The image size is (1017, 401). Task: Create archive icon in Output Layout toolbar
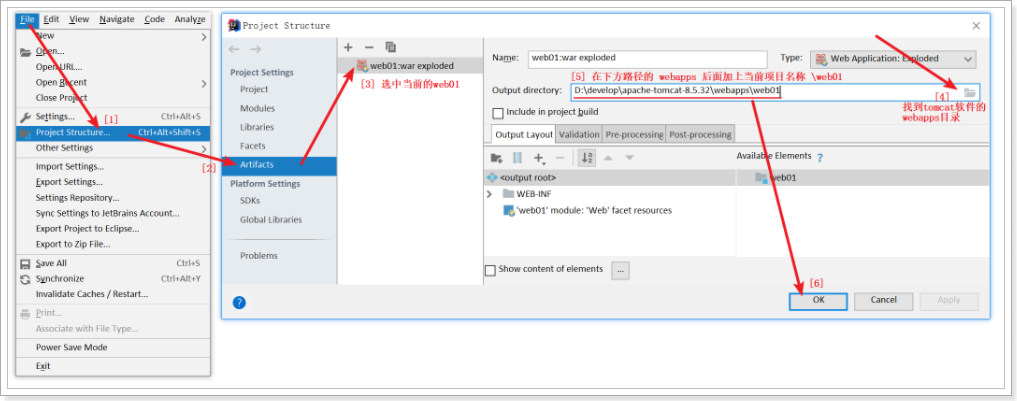click(517, 158)
